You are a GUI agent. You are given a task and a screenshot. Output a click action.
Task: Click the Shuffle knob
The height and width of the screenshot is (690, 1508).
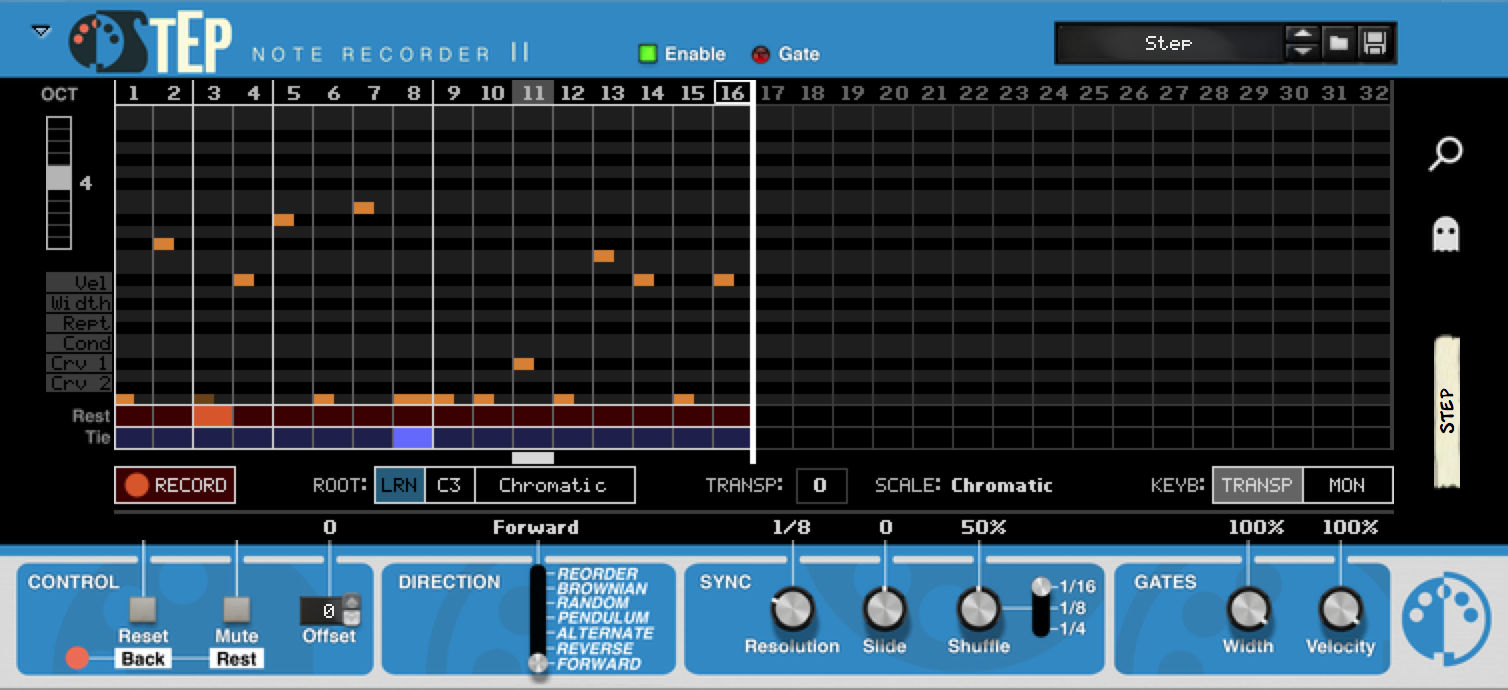978,608
